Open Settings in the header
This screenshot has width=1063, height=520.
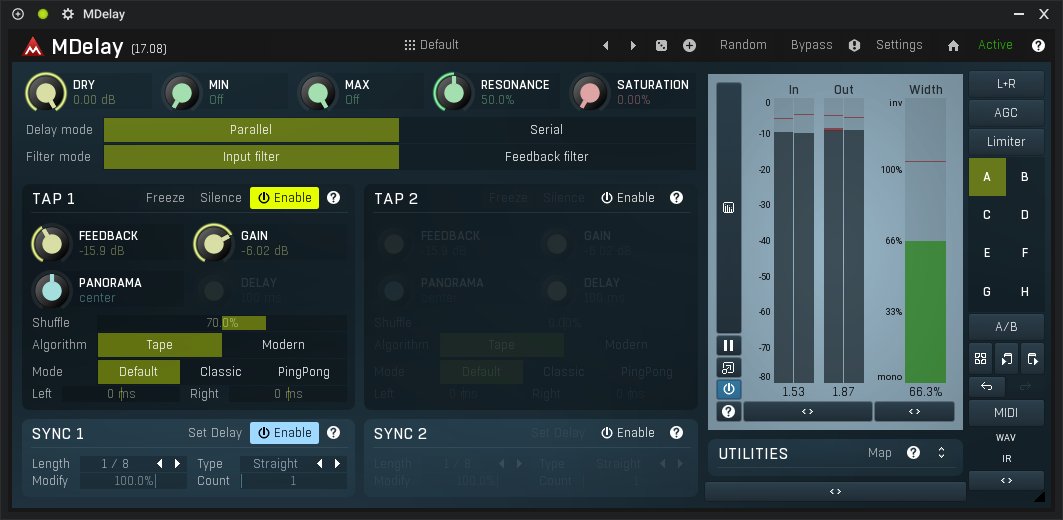pyautogui.click(x=899, y=45)
